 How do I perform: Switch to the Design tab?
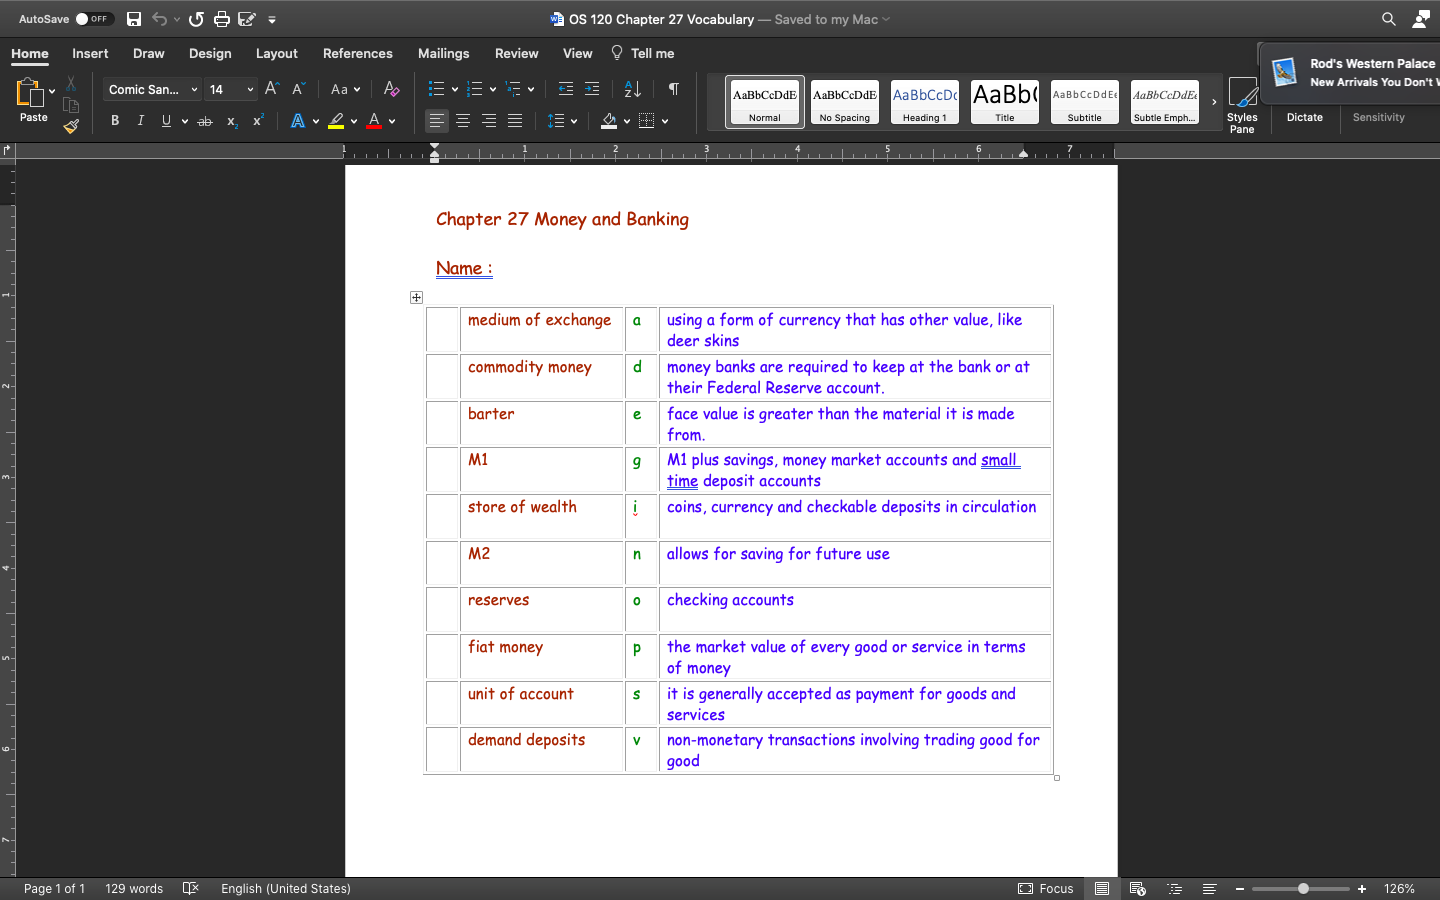tap(210, 53)
